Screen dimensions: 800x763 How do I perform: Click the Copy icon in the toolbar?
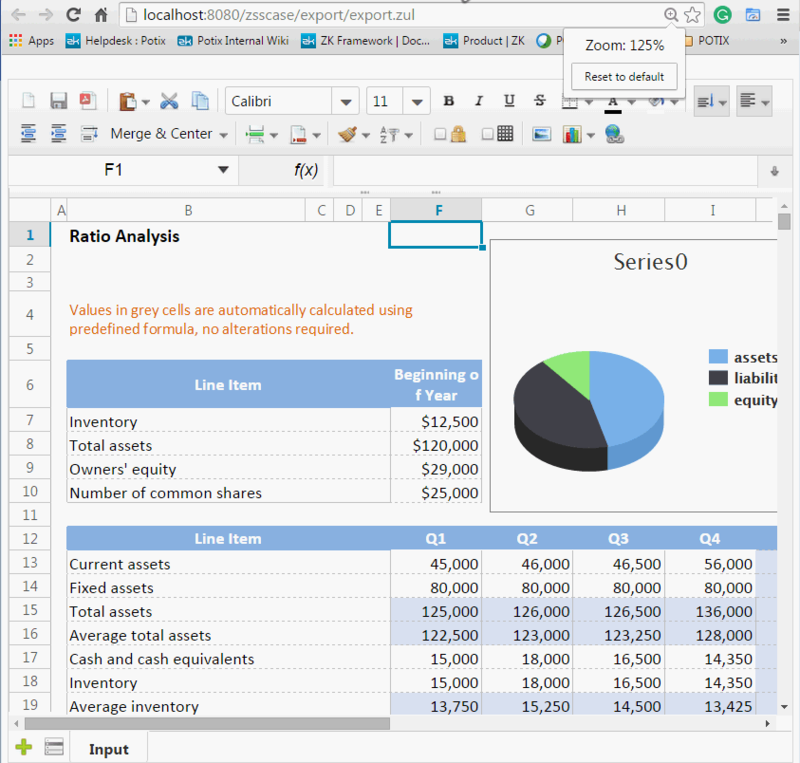coord(200,101)
